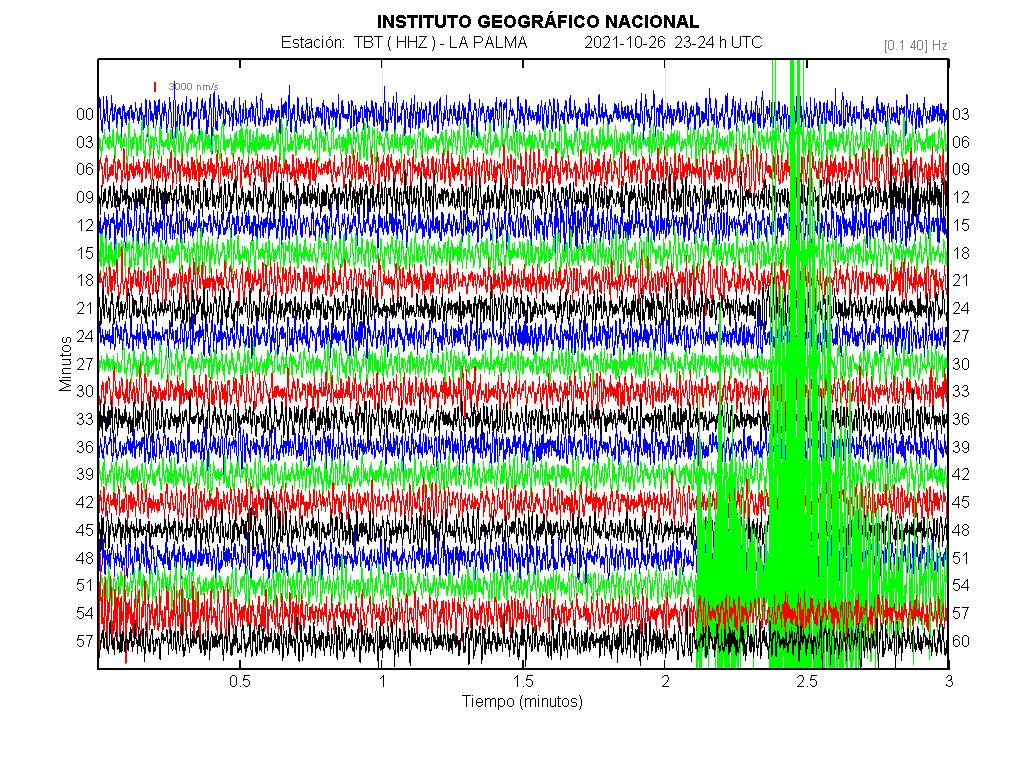
Task: Click the date text '2021-10-26 23-24 h UTC'
Action: coord(673,43)
